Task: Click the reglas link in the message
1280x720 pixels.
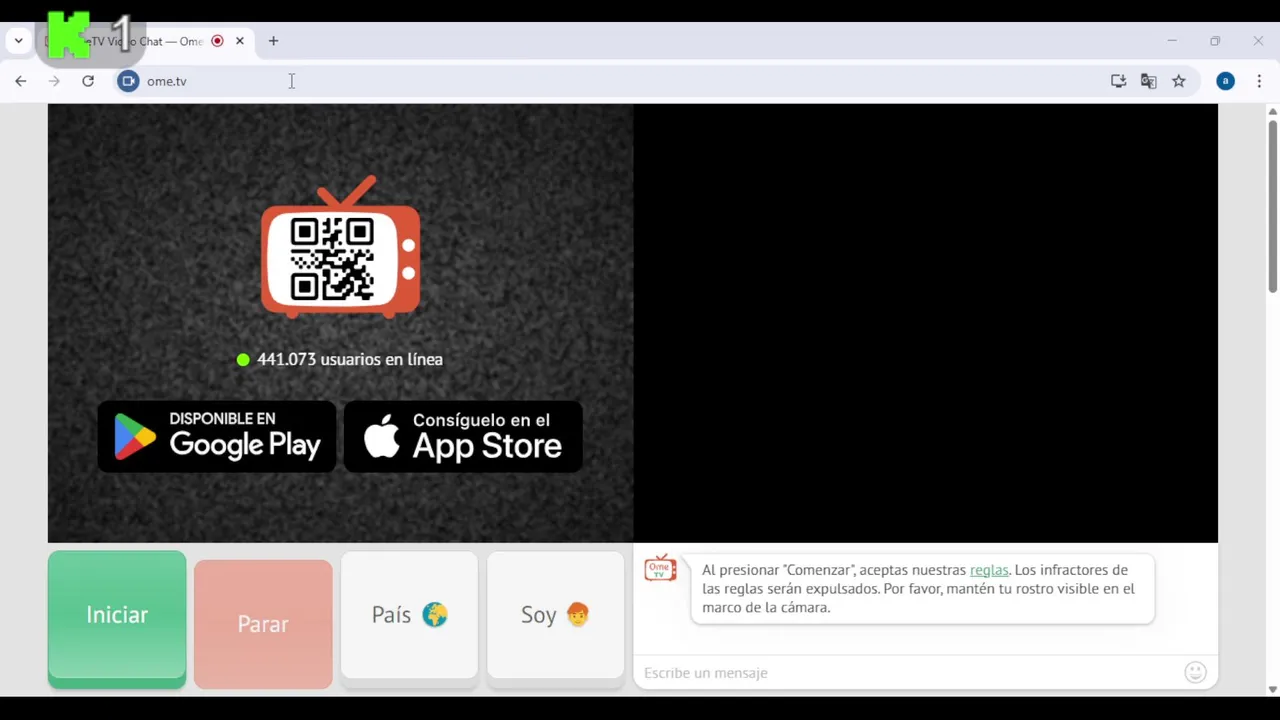Action: 989,570
